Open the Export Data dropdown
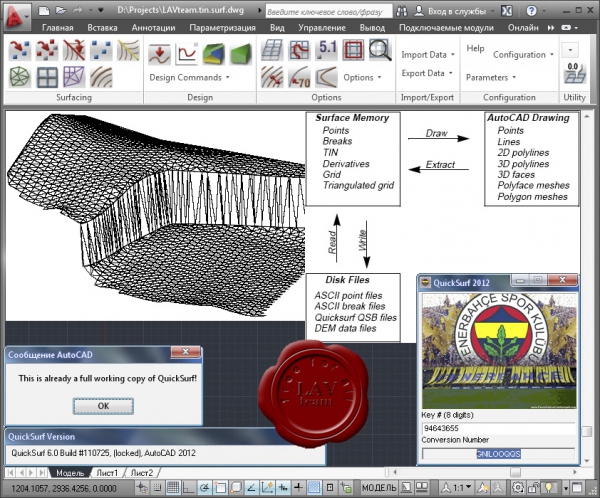The image size is (600, 498). pos(427,73)
